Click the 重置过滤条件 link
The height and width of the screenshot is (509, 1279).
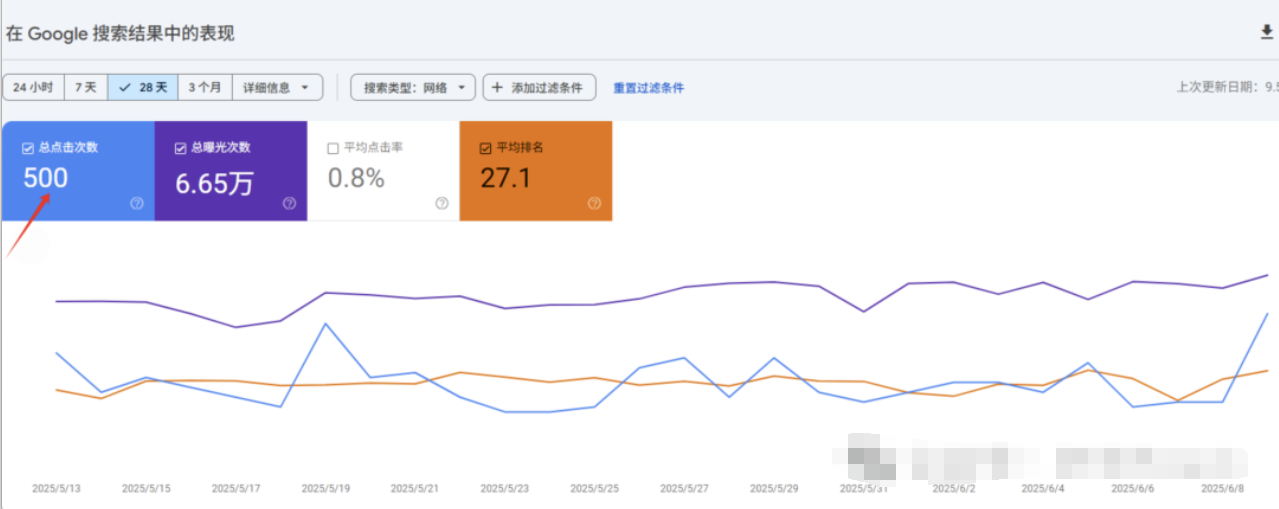pyautogui.click(x=648, y=88)
